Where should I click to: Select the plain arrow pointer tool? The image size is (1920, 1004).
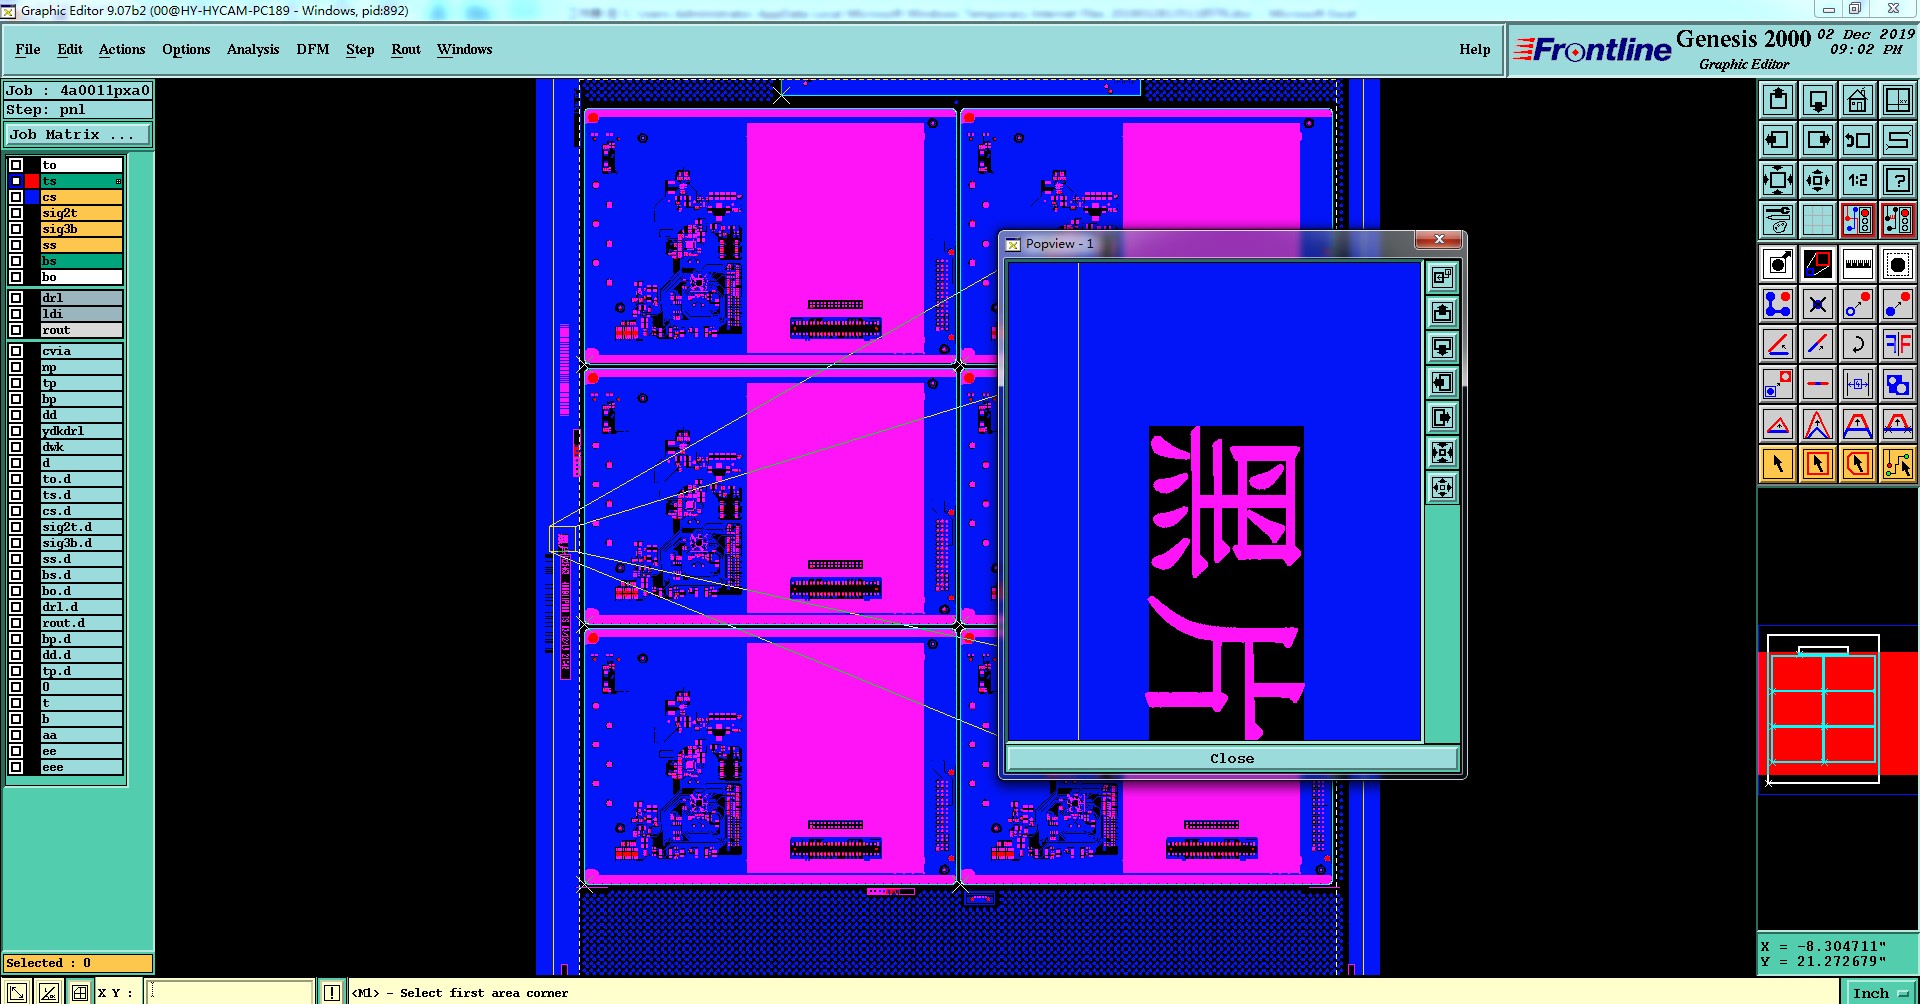point(1778,464)
